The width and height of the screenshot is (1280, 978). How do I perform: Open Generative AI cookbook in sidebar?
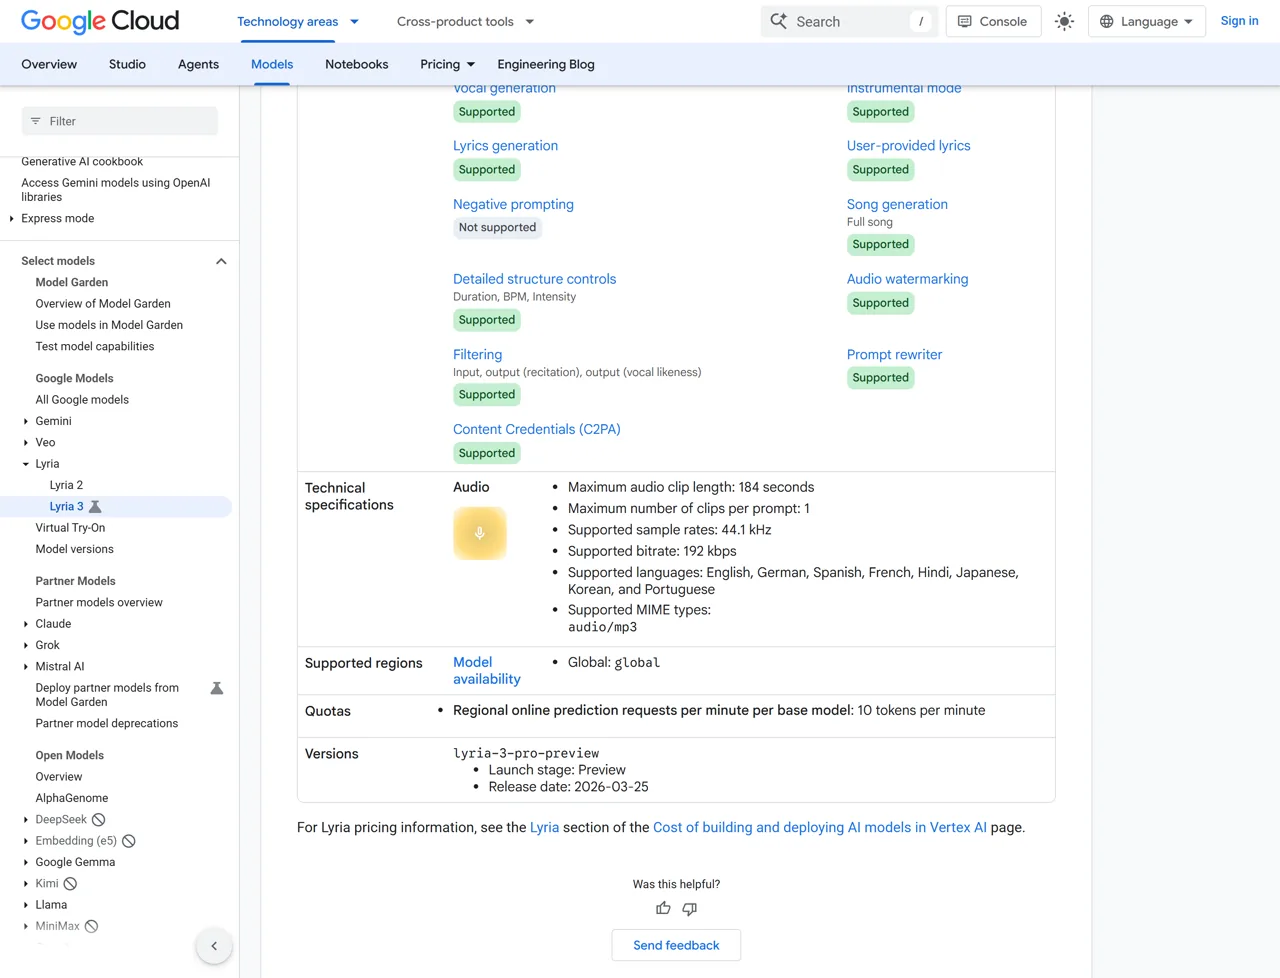click(82, 162)
